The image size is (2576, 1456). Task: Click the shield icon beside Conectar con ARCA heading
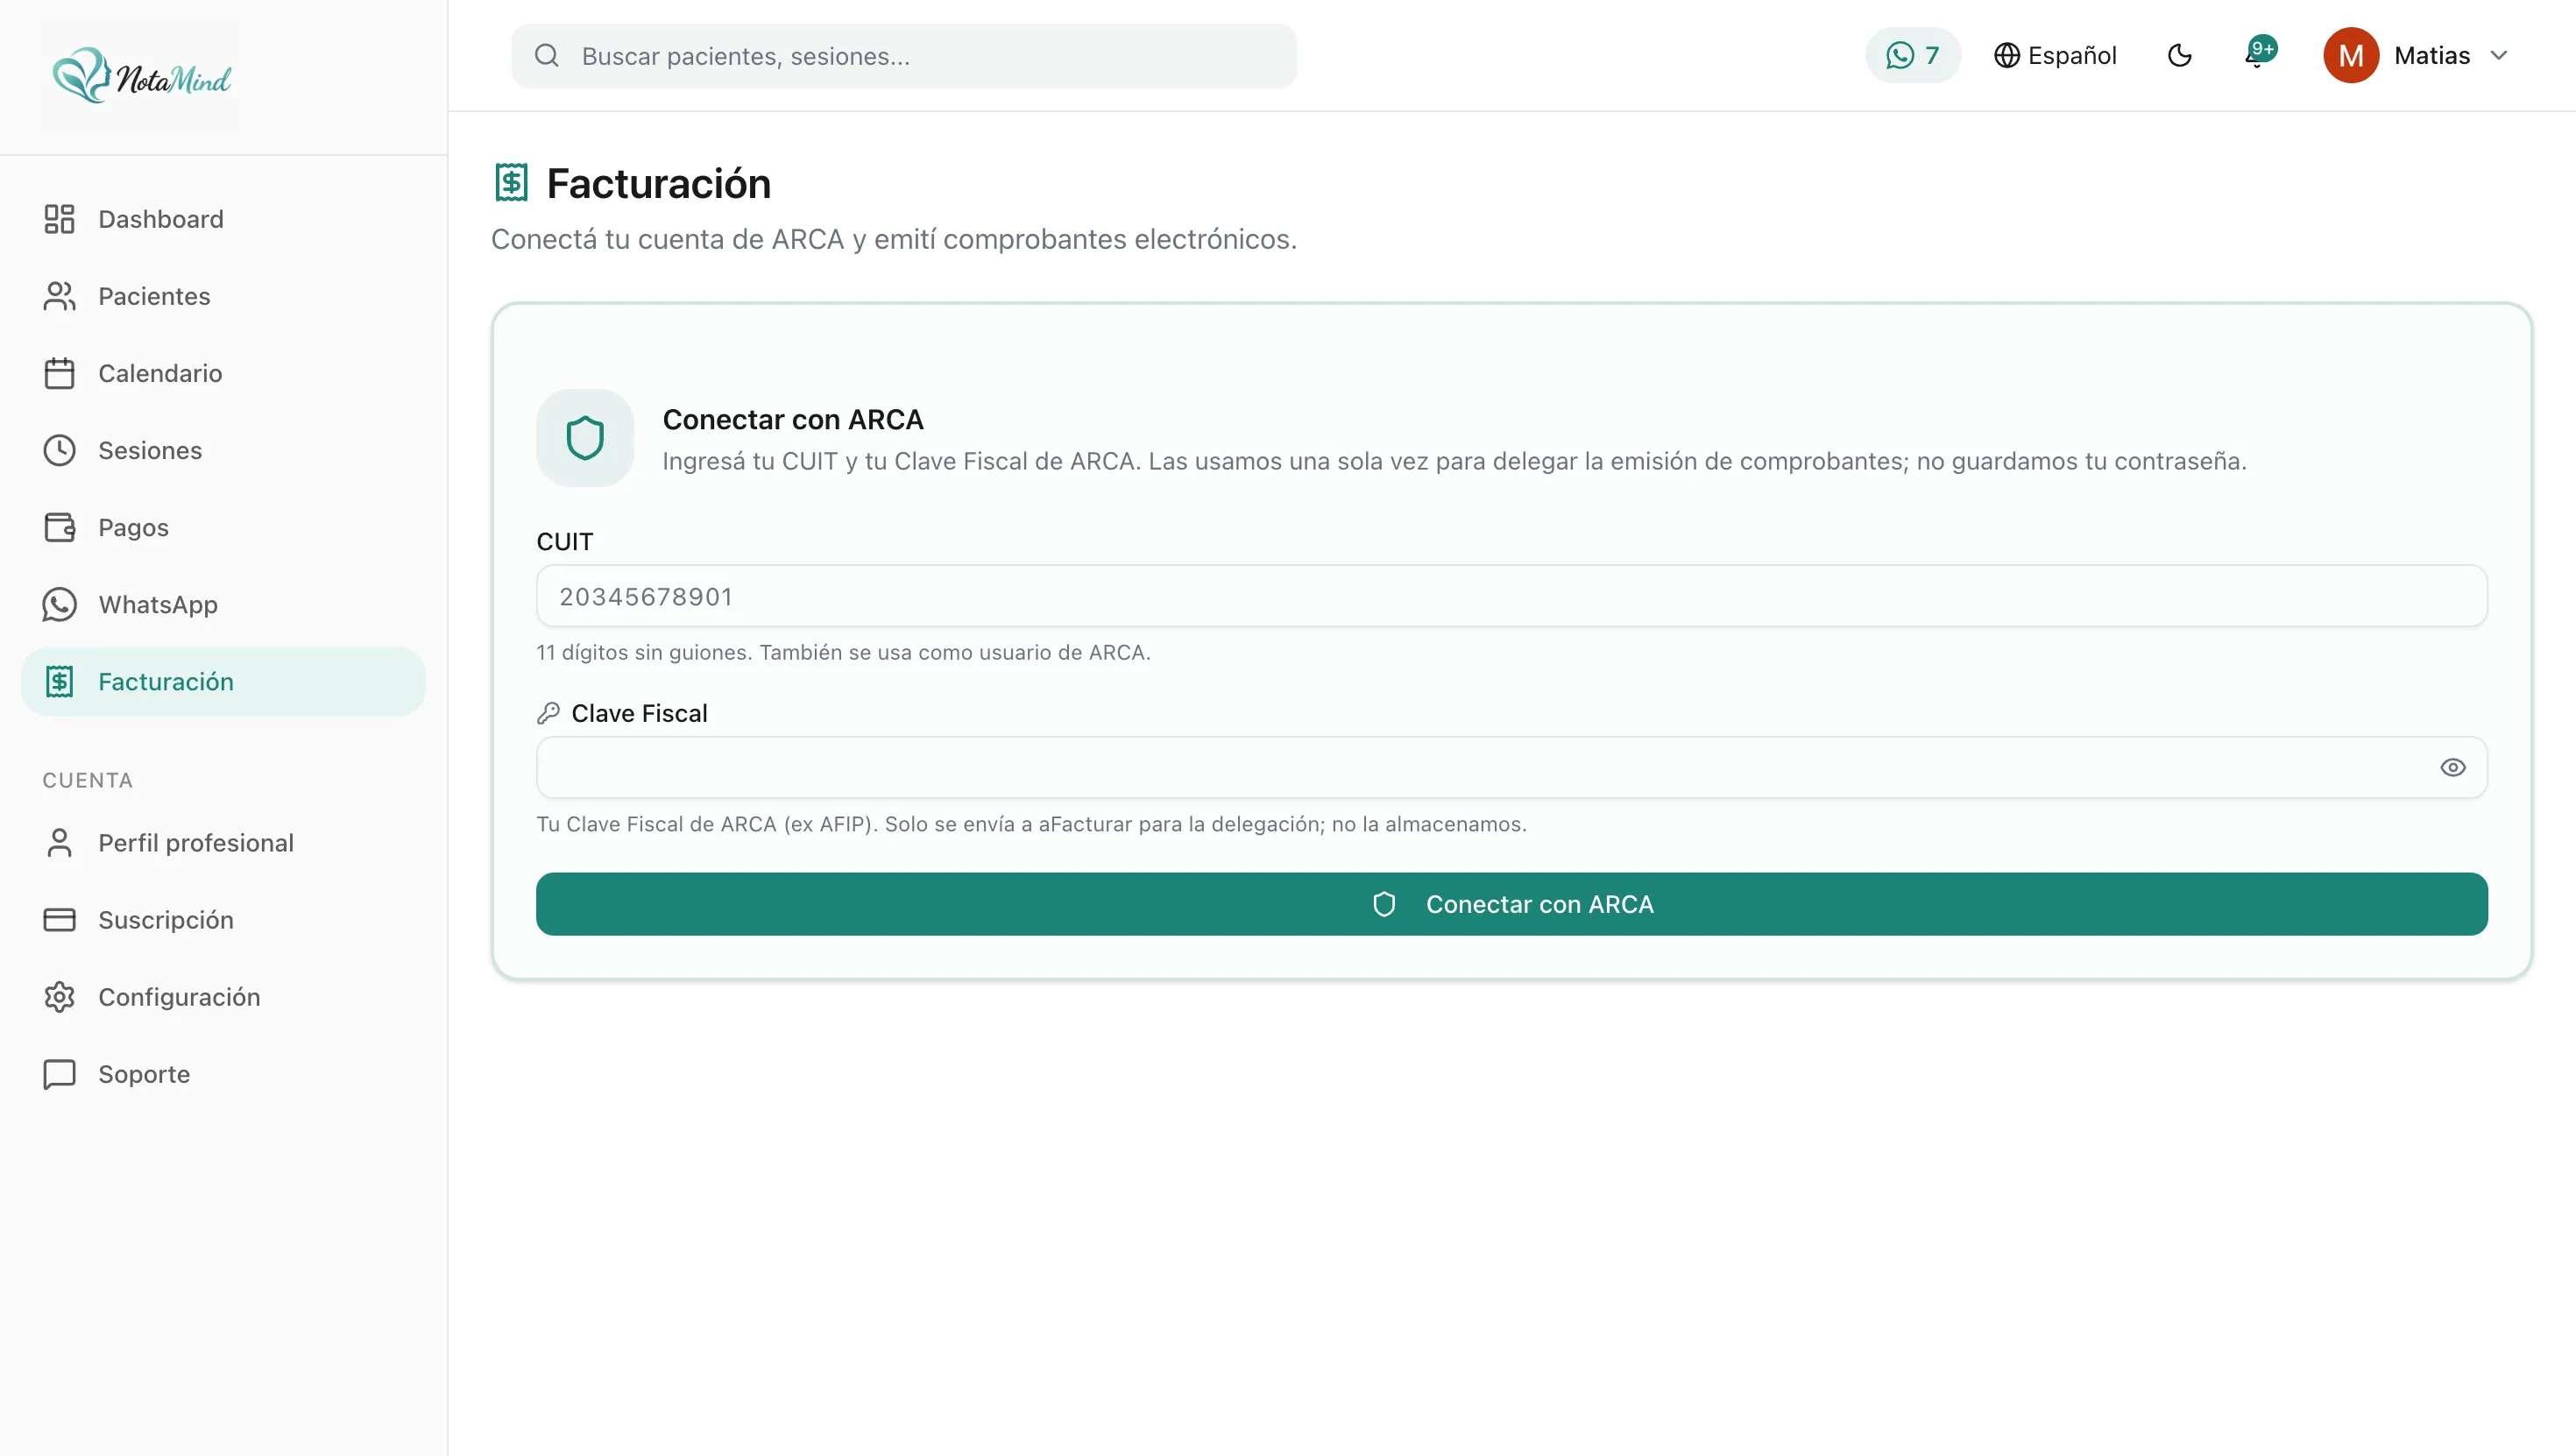(x=585, y=438)
